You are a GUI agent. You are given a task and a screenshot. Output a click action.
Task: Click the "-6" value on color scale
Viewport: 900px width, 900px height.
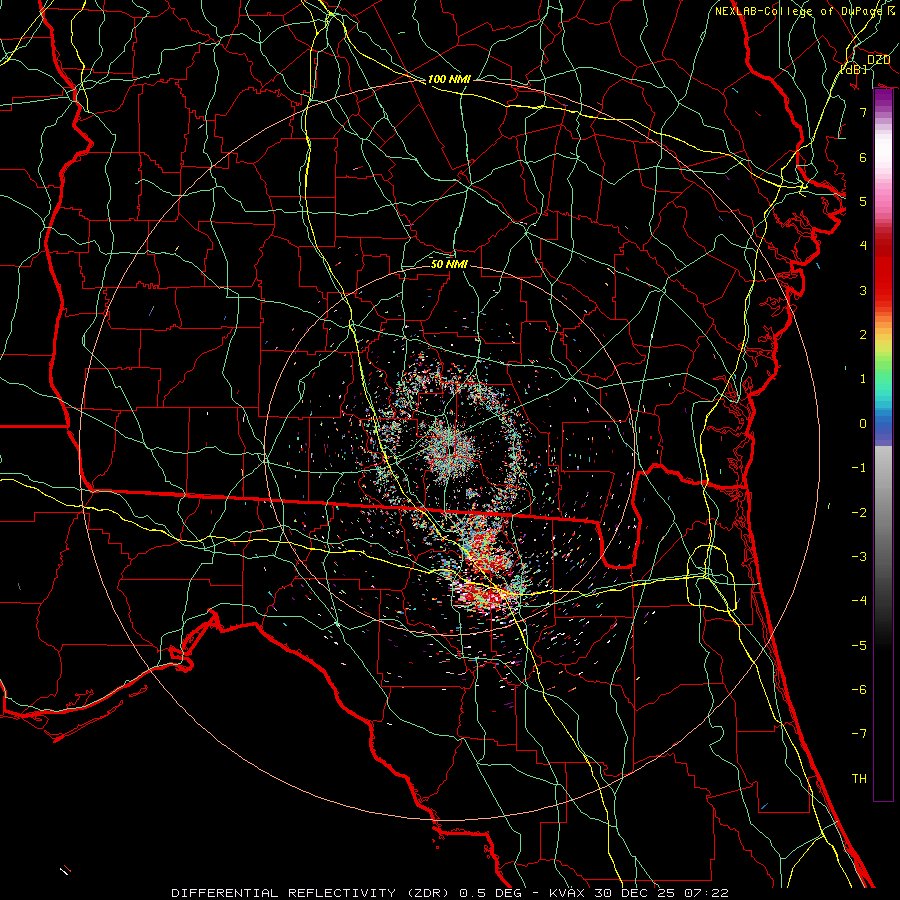point(859,689)
